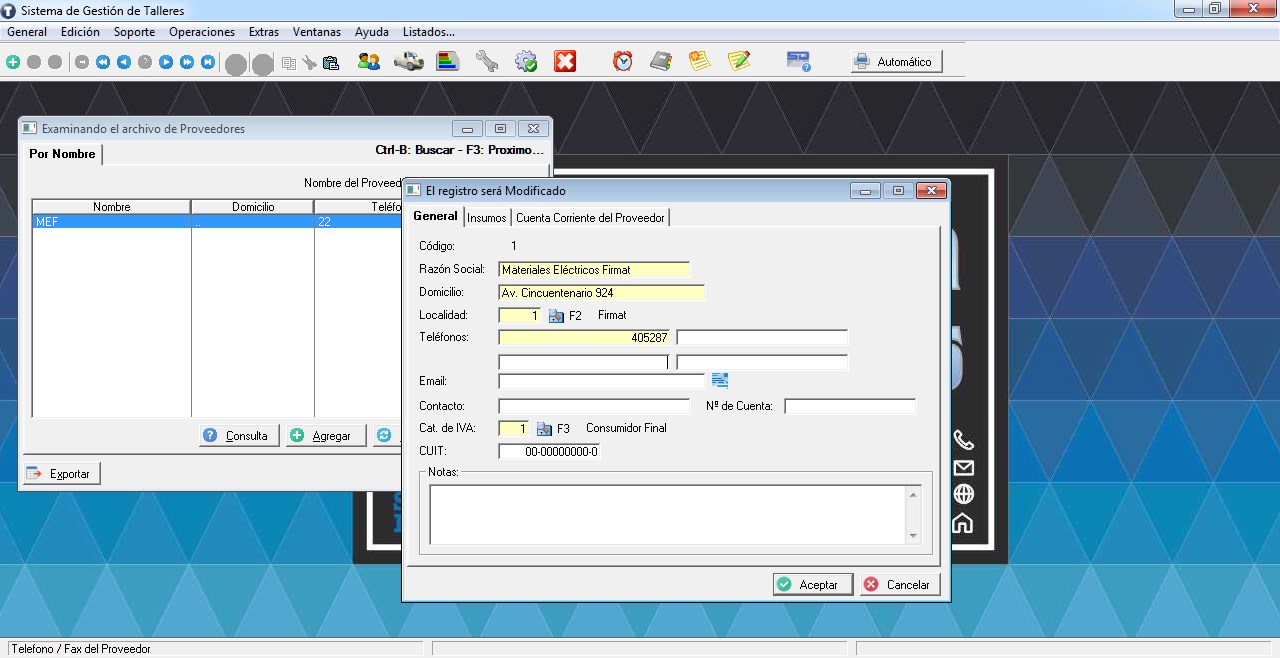
Task: Click the wrench tool icon in toolbar
Action: coord(487,62)
